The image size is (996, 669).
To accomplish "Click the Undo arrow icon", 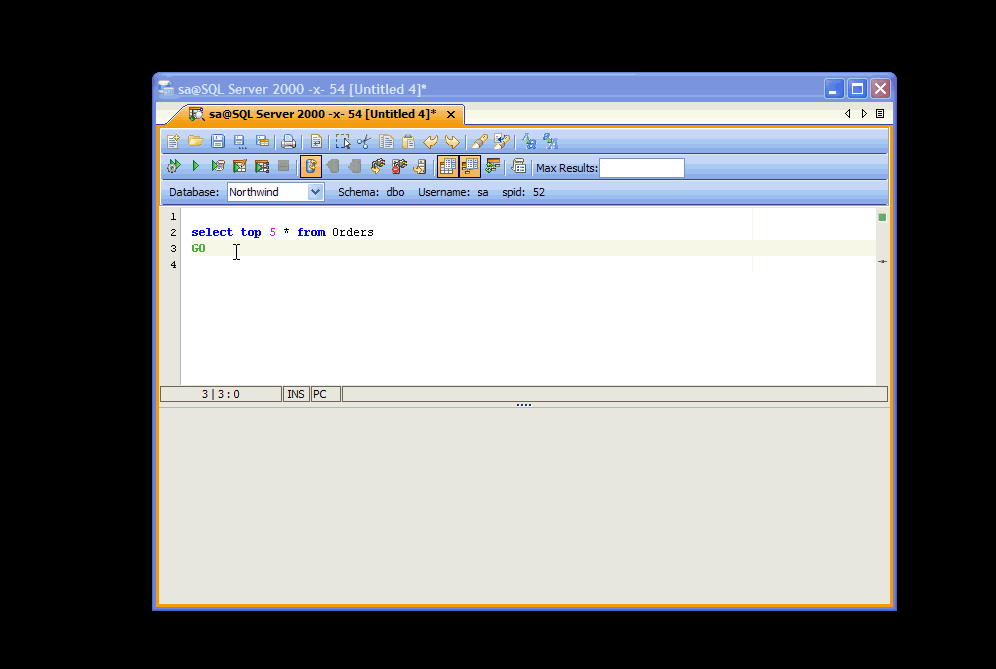I will (431, 141).
